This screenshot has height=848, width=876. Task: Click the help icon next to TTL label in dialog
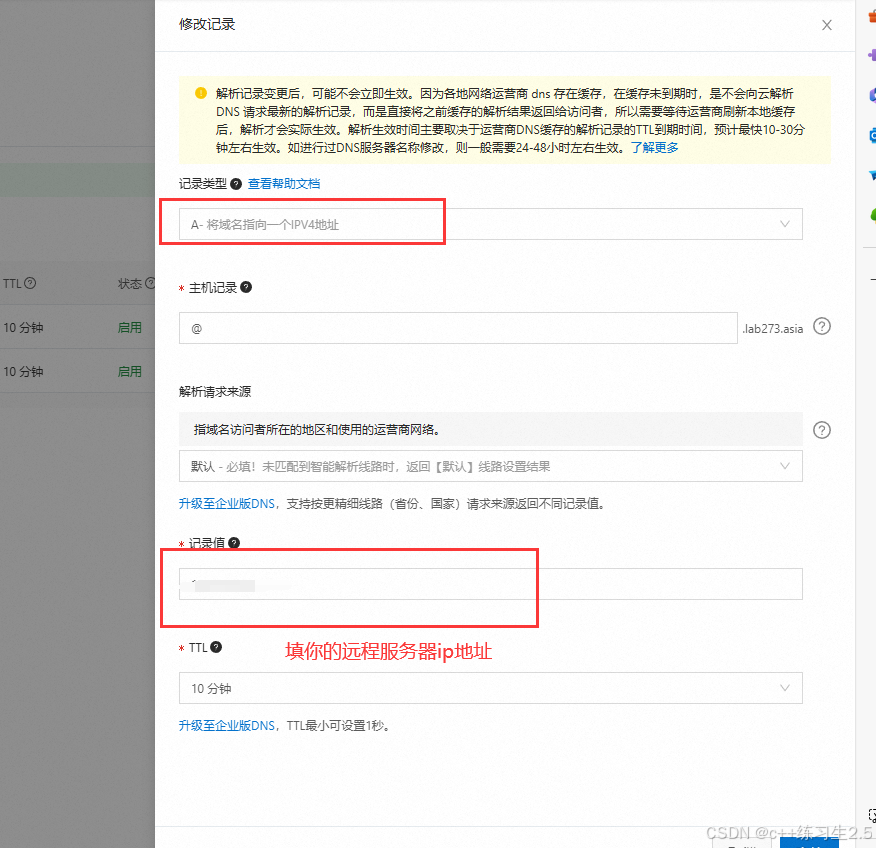216,647
